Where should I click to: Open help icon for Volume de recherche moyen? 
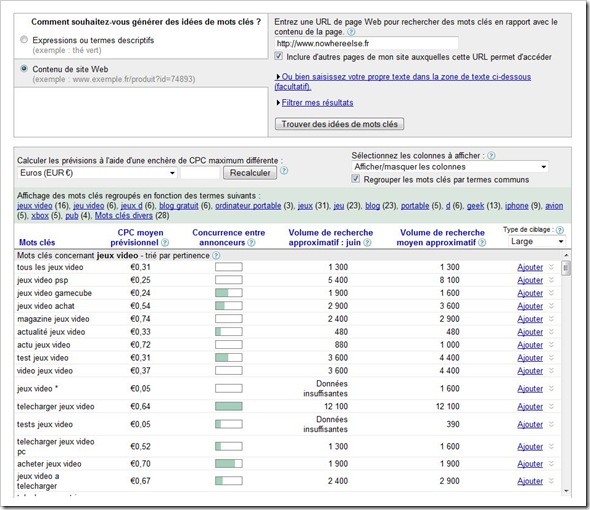click(x=482, y=243)
